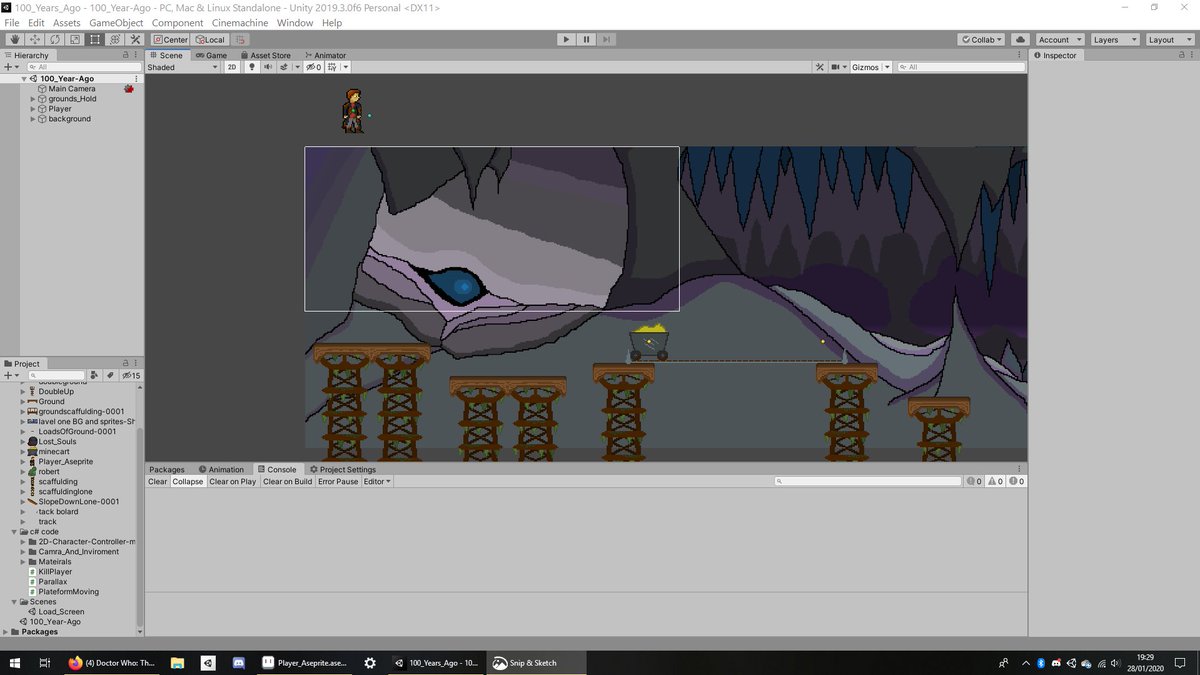Toggle Error Pause in the Console
The image size is (1200, 675).
click(x=338, y=481)
